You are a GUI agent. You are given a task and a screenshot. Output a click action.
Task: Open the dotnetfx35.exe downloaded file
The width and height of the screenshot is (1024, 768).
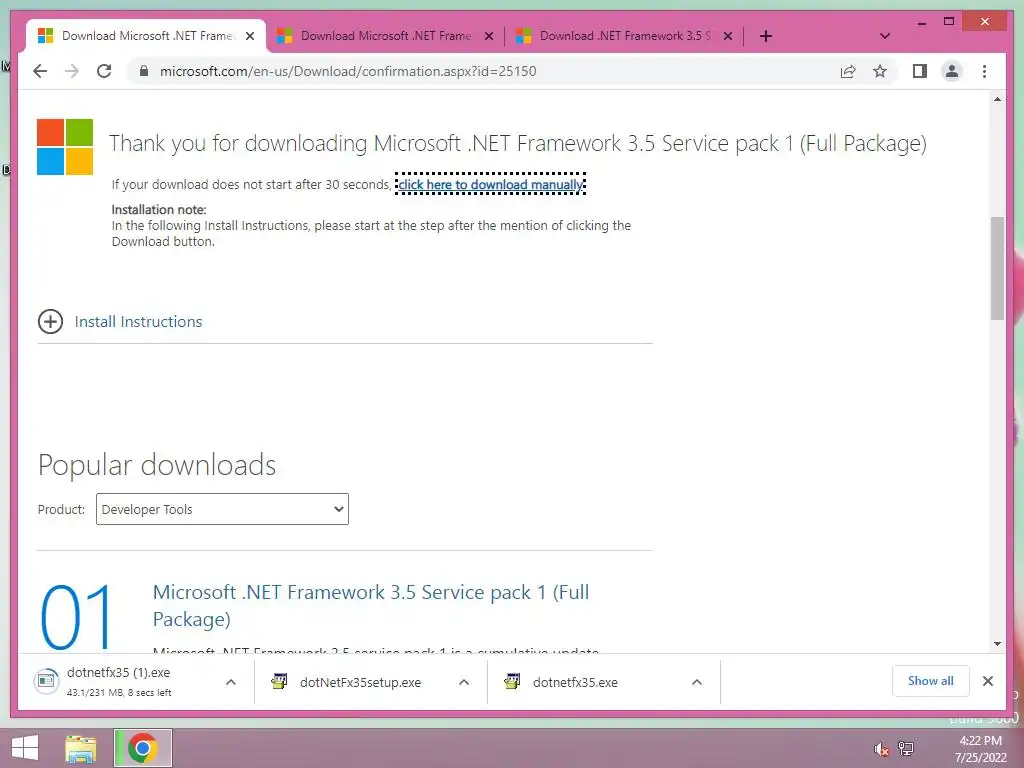tap(562, 682)
